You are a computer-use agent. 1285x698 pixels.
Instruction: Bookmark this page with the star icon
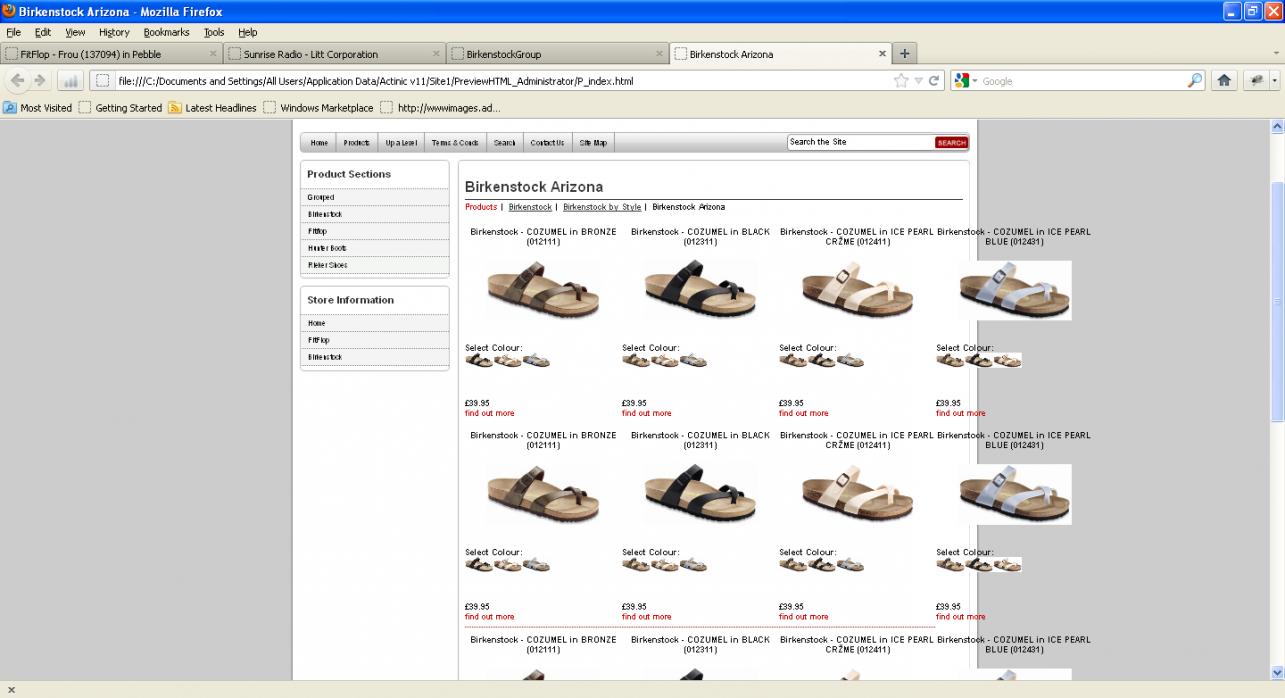(x=901, y=81)
